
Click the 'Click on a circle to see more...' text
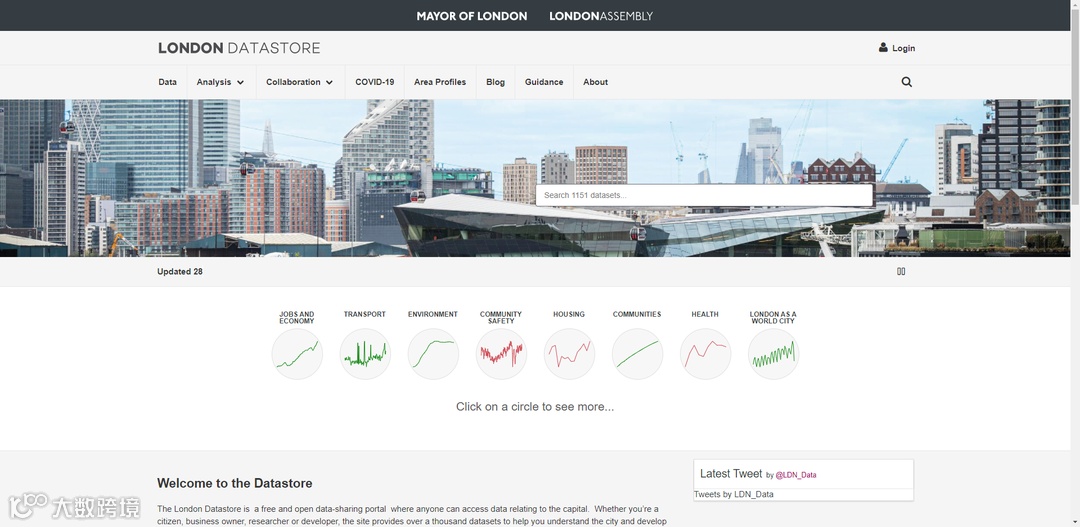coord(535,406)
